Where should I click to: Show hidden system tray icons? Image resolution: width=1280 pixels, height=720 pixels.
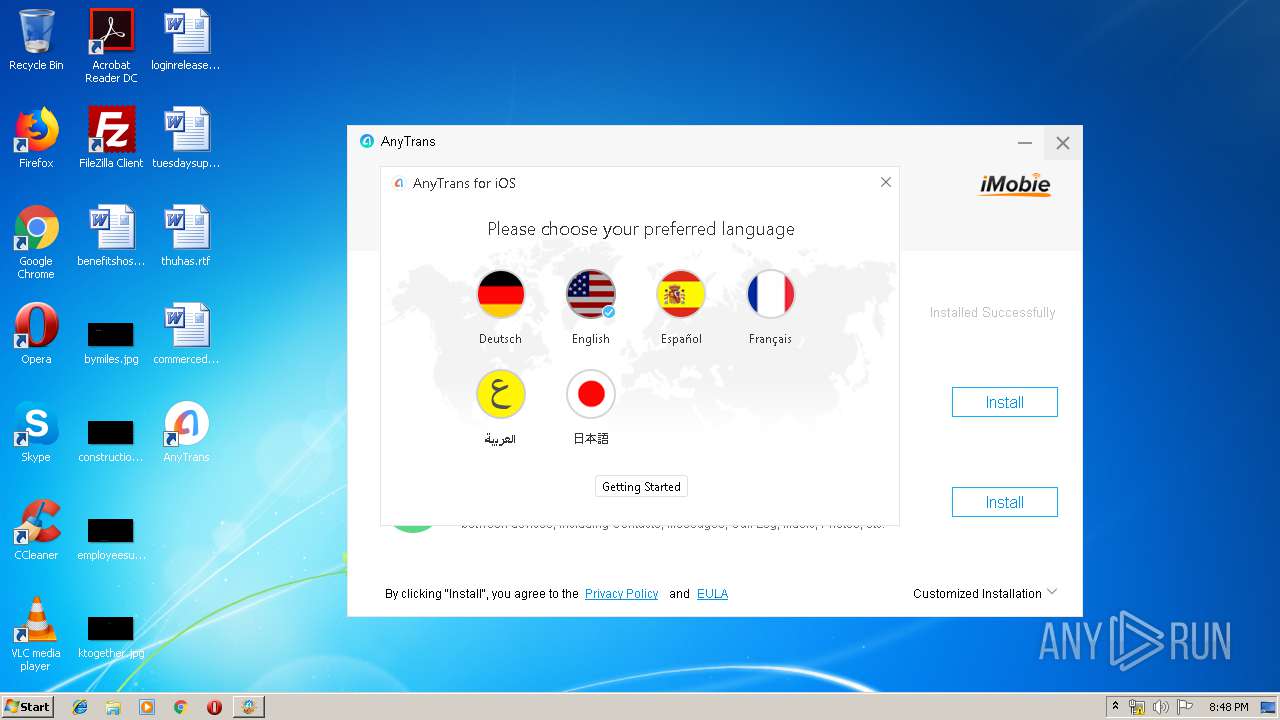pyautogui.click(x=1116, y=707)
